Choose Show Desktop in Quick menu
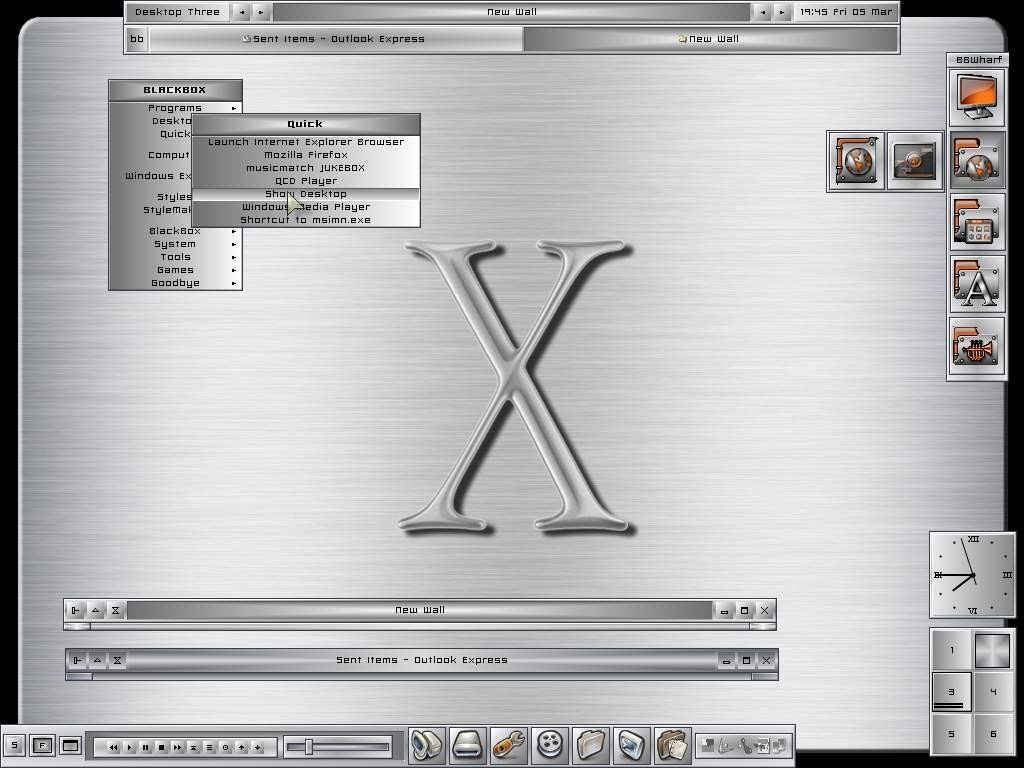Viewport: 1024px width, 768px height. tap(306, 194)
